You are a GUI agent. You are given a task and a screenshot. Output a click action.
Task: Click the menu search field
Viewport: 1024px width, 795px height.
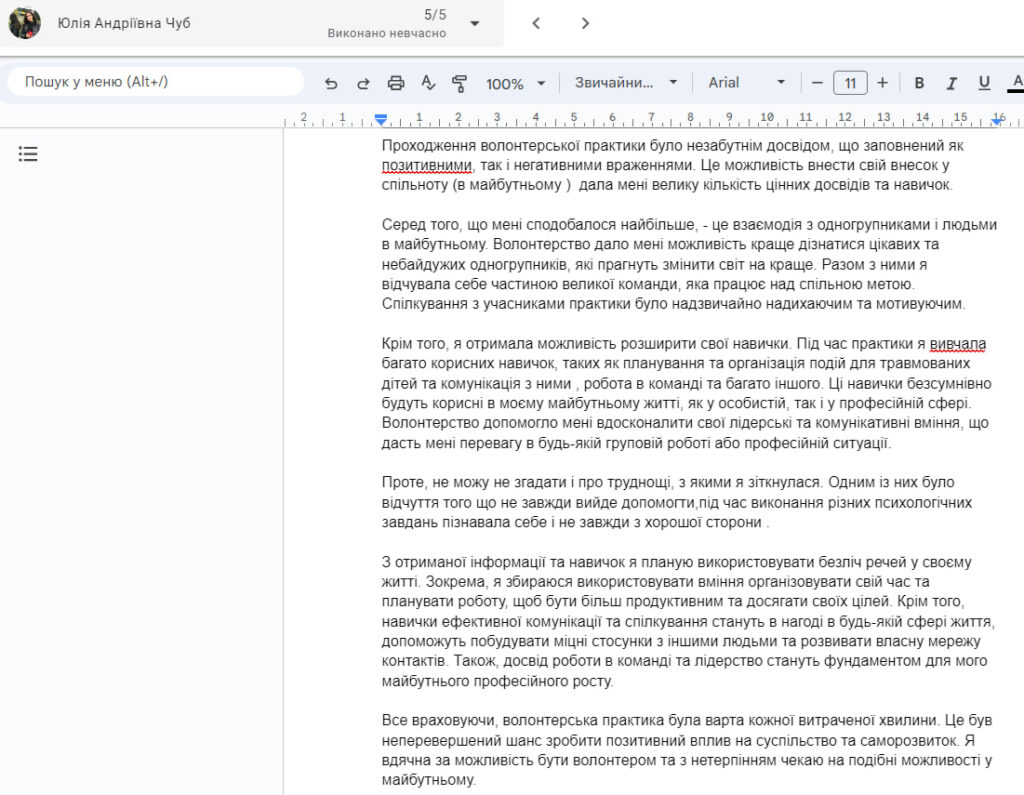[x=155, y=82]
